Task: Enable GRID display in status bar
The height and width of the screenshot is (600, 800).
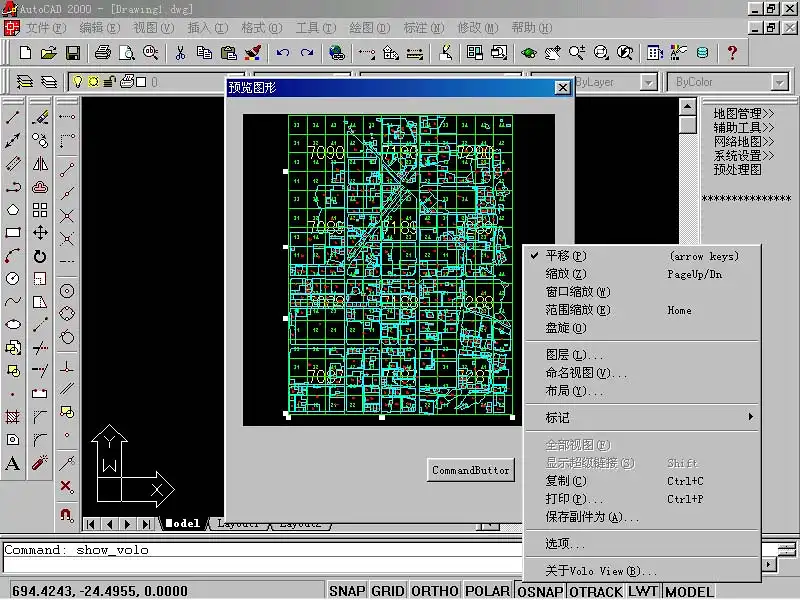Action: pyautogui.click(x=388, y=591)
